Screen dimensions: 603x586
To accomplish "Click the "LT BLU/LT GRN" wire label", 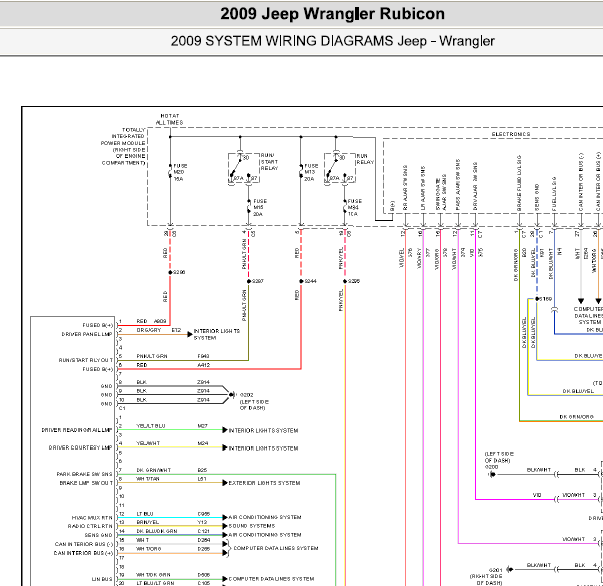I will (x=155, y=583).
